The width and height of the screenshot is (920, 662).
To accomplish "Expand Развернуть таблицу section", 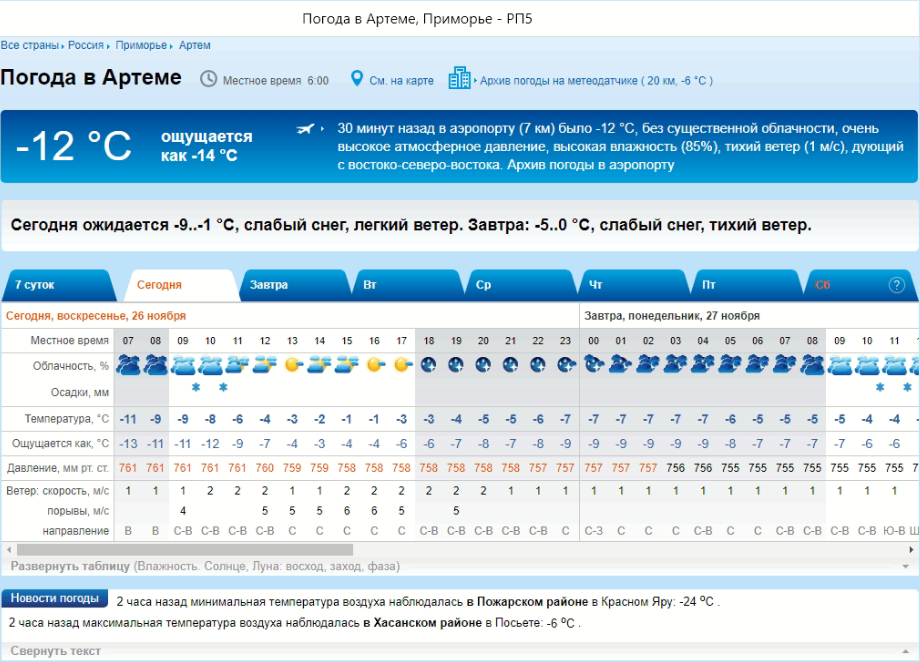I will pyautogui.click(x=205, y=566).
